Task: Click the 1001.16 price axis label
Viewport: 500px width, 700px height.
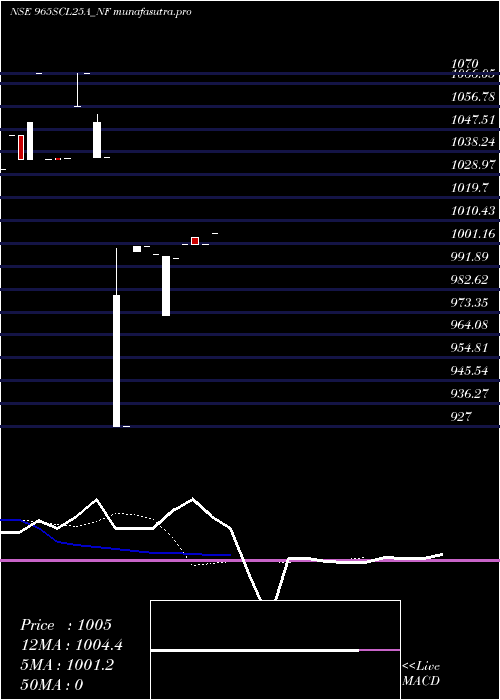Action: point(473,233)
